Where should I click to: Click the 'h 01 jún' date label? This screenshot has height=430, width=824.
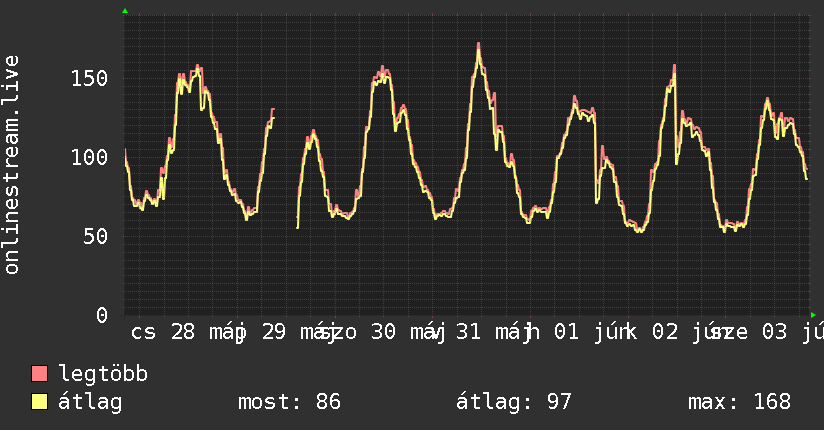click(579, 332)
